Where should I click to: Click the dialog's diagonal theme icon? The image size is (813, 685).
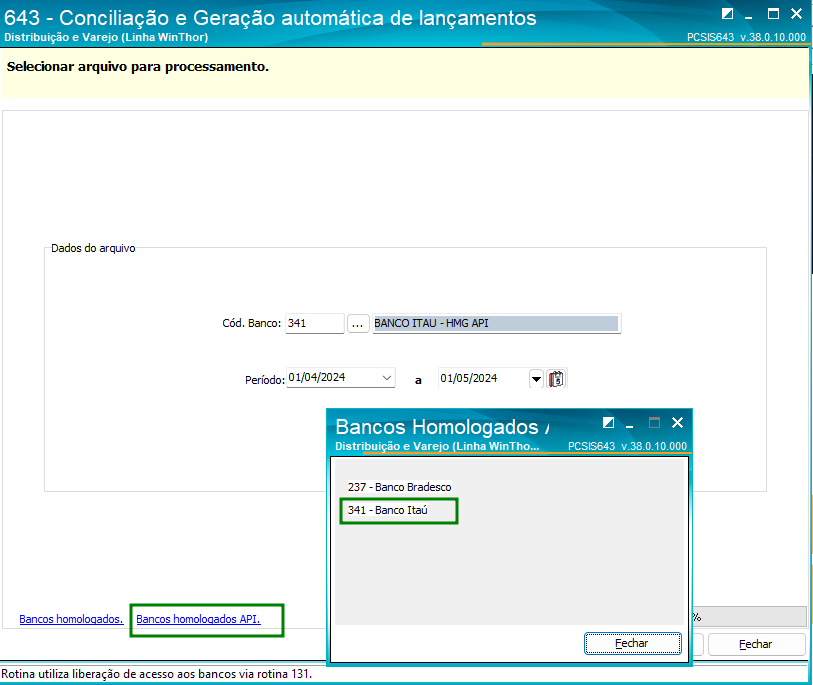[x=609, y=423]
